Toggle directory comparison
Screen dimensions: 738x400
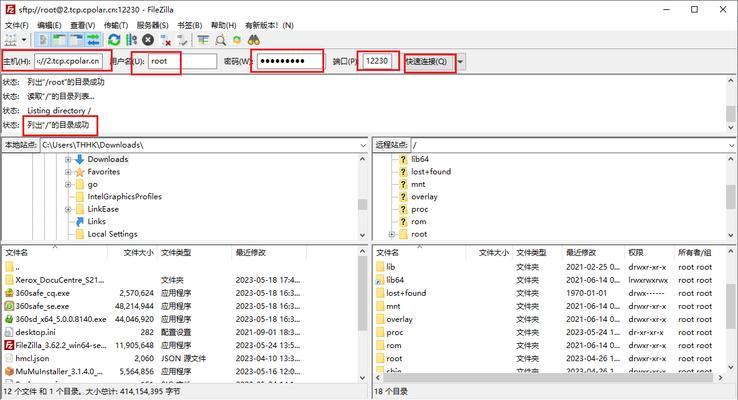pos(220,40)
